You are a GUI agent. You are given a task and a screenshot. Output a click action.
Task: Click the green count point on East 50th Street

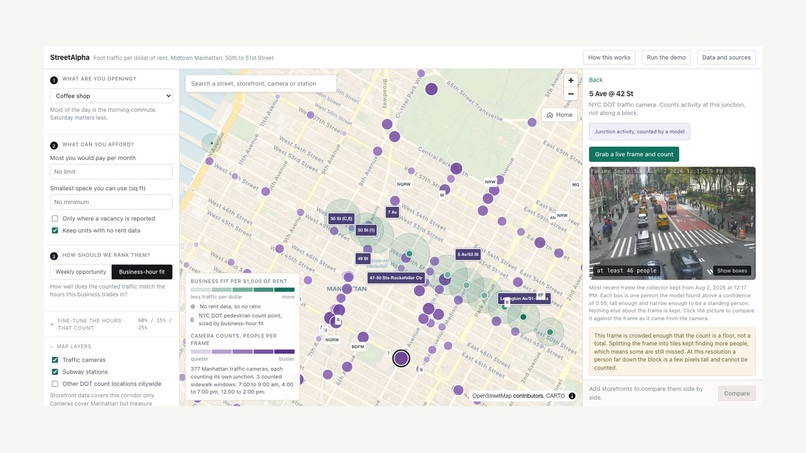549,332
